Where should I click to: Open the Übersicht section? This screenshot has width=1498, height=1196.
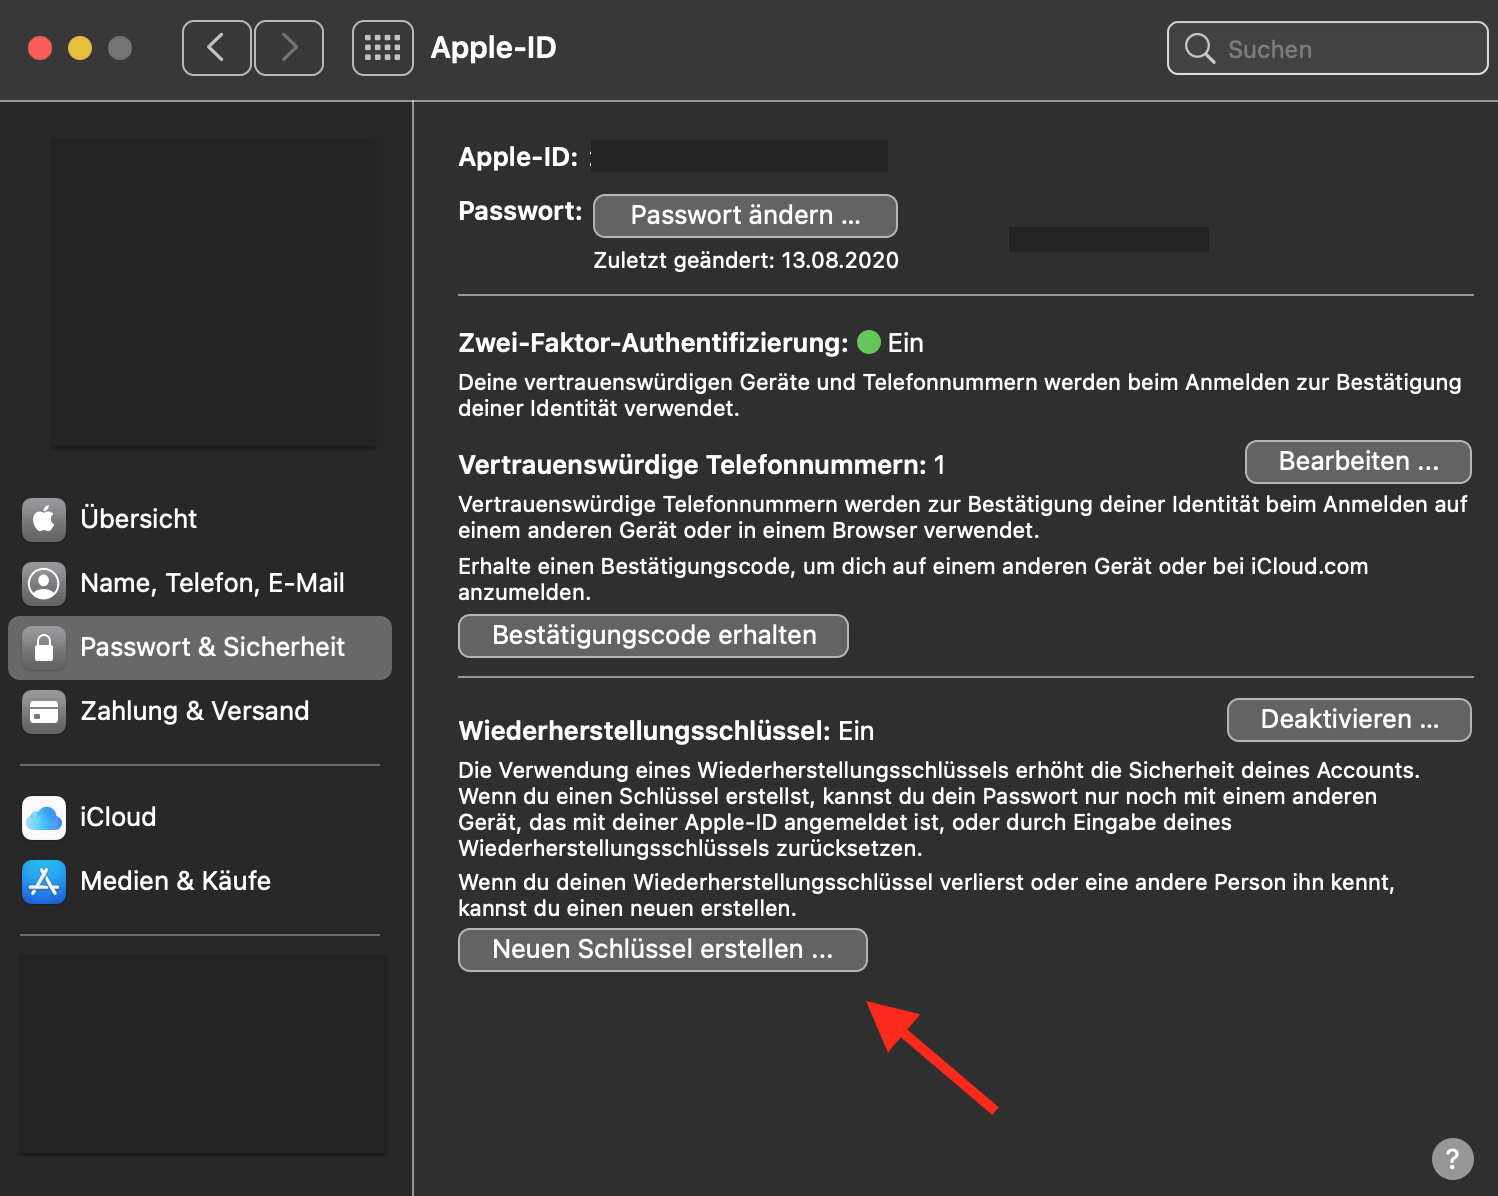[200, 519]
